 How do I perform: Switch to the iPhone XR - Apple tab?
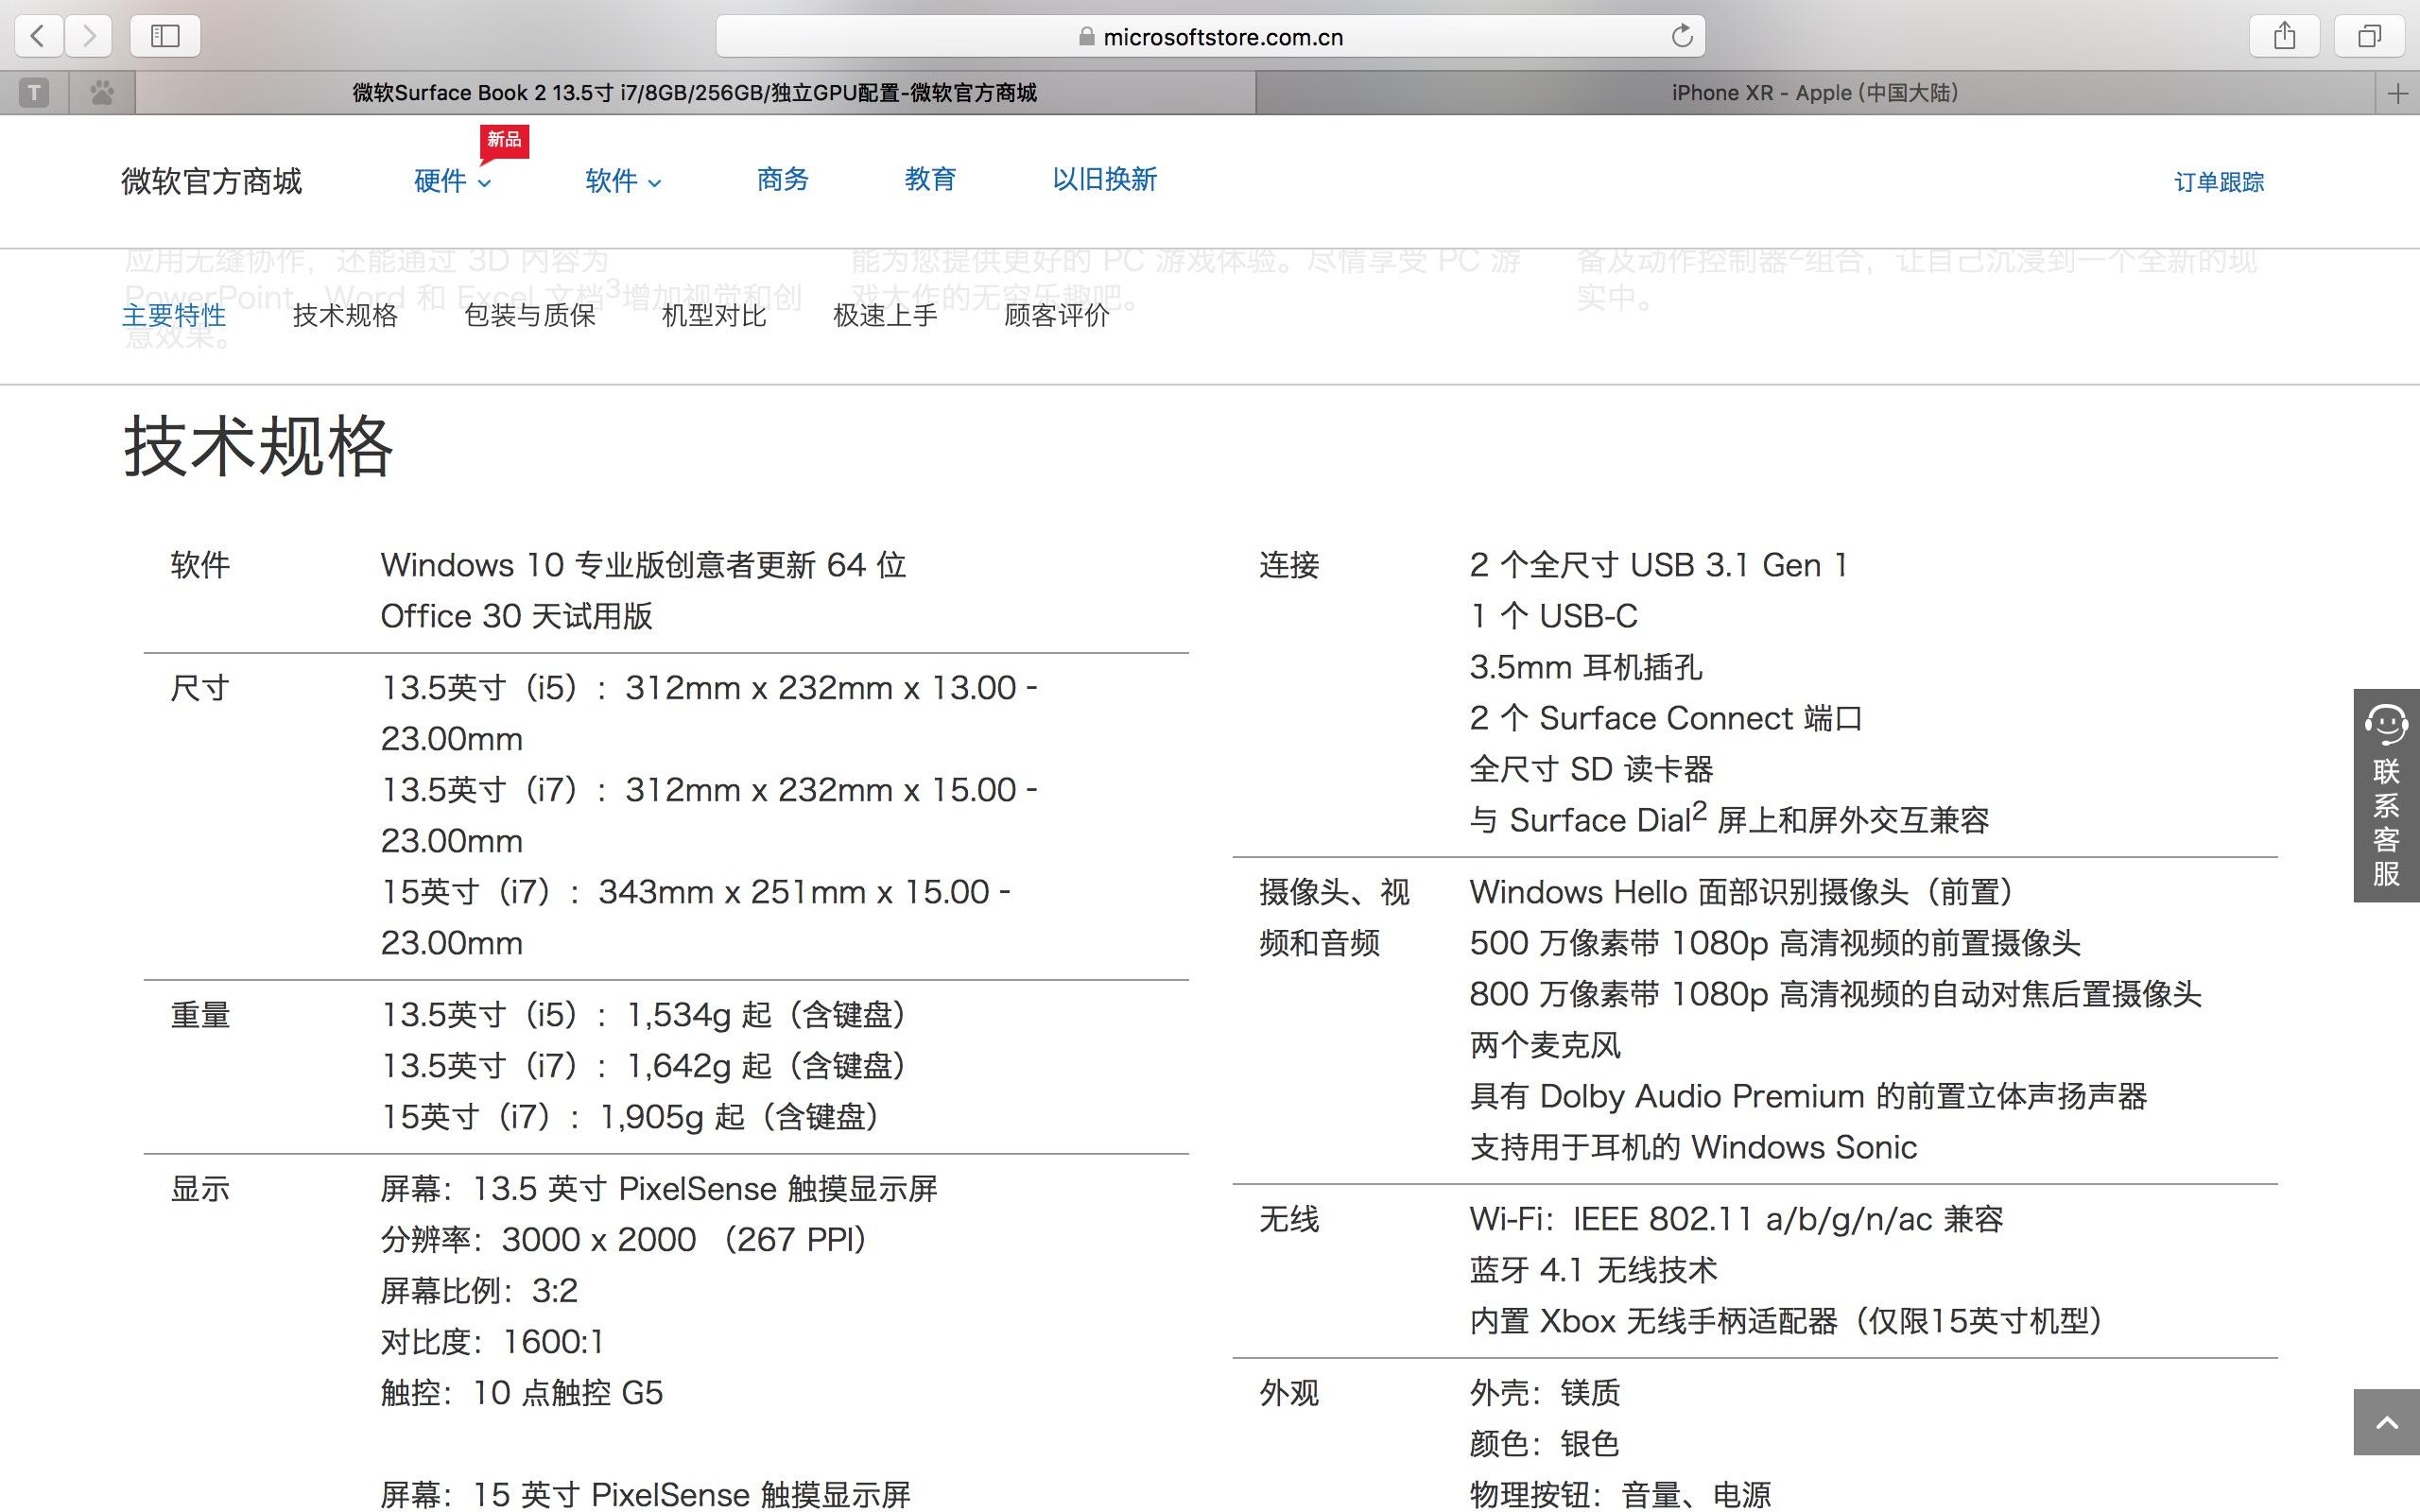[1815, 94]
